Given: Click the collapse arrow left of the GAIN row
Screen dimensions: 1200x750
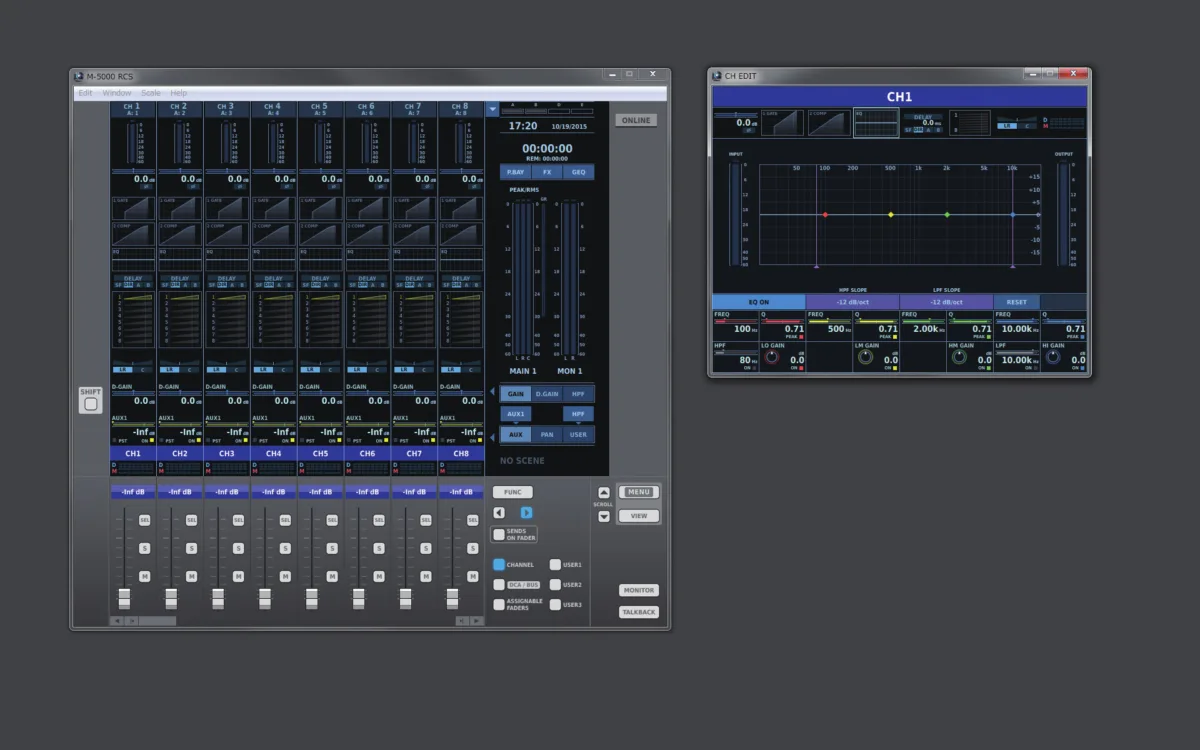Looking at the screenshot, I should (x=492, y=392).
